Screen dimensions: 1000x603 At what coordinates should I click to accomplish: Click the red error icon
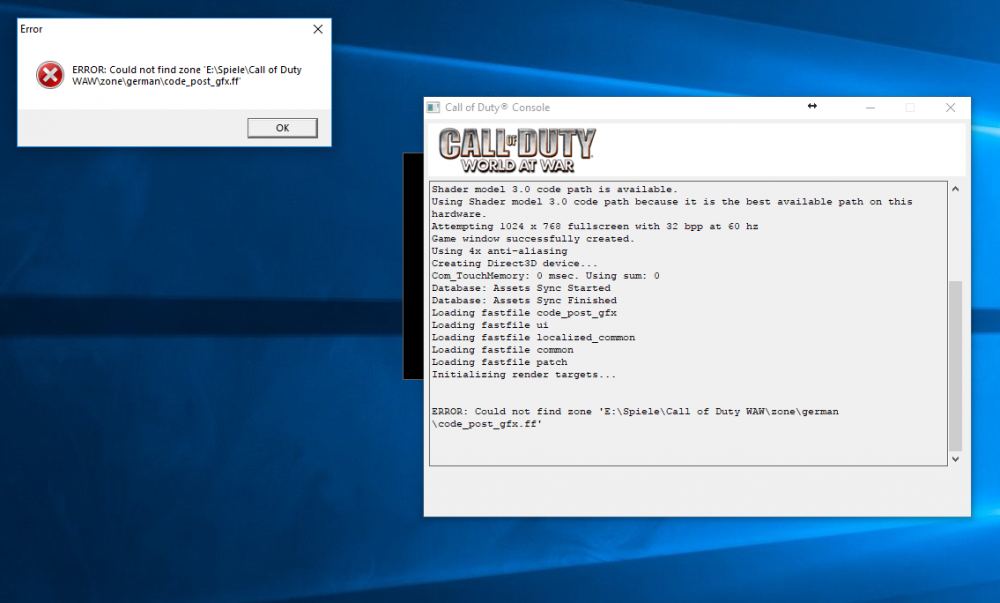[x=50, y=75]
